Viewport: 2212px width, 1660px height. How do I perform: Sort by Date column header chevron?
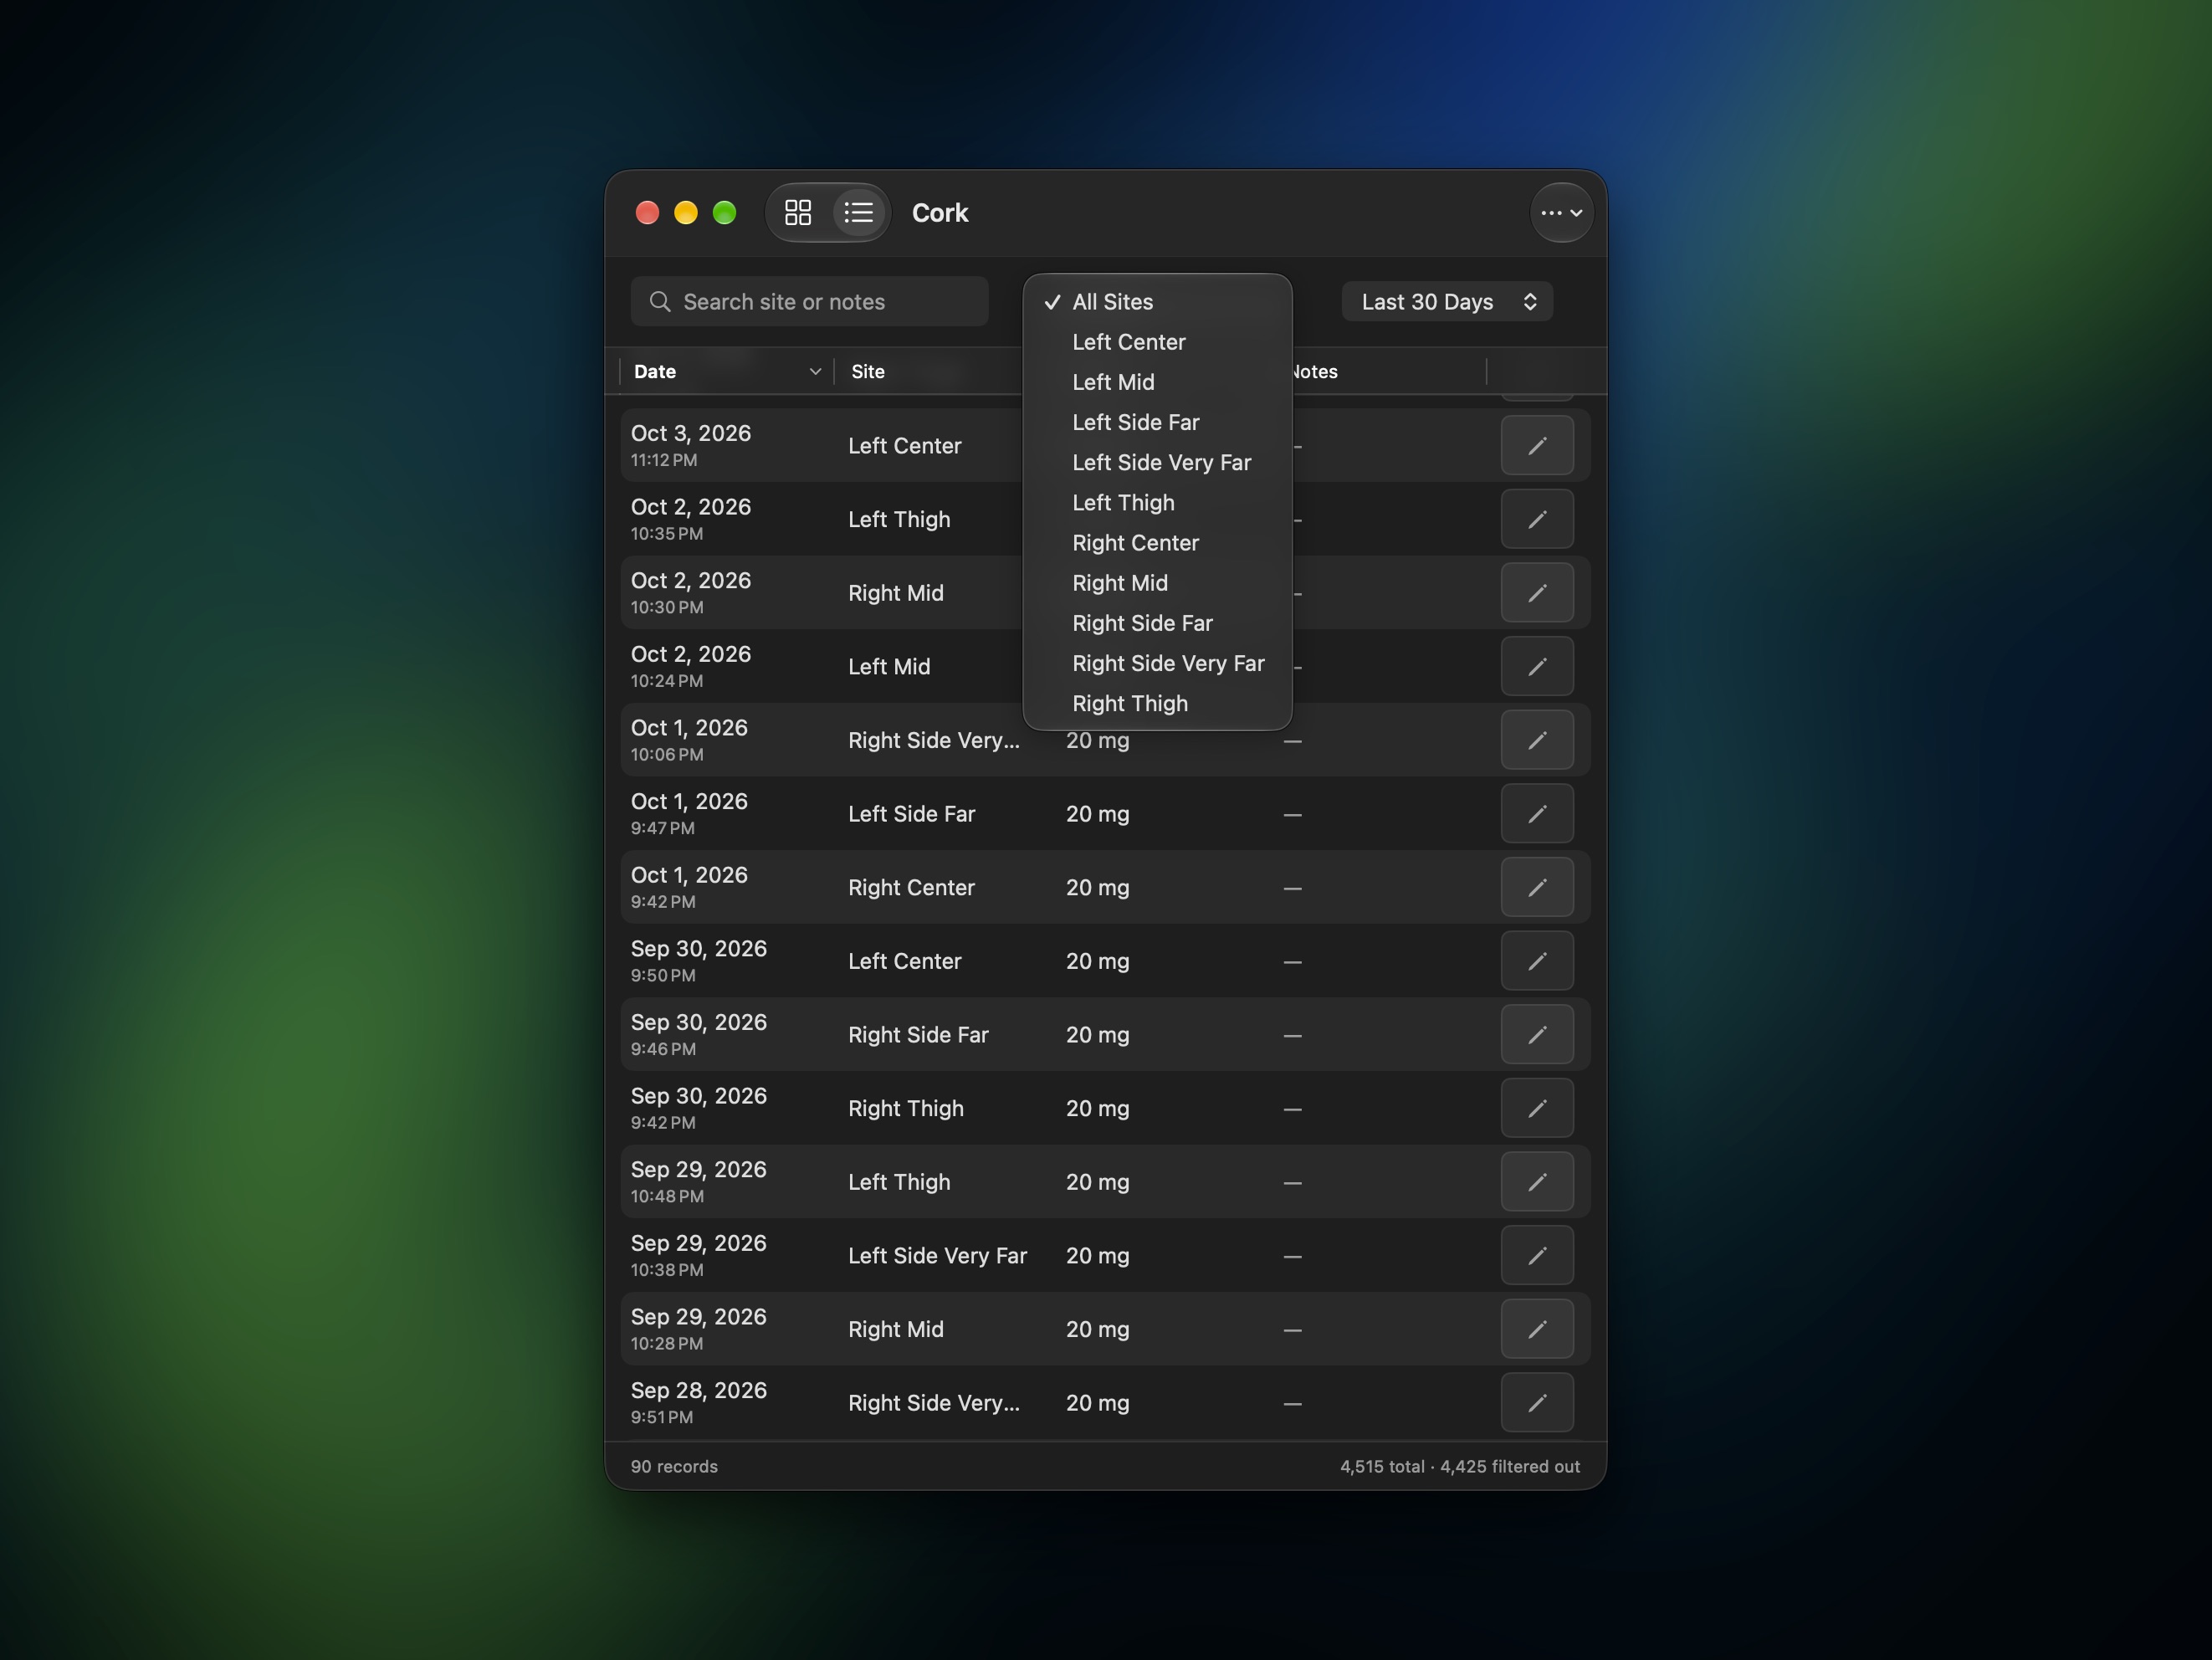point(815,372)
